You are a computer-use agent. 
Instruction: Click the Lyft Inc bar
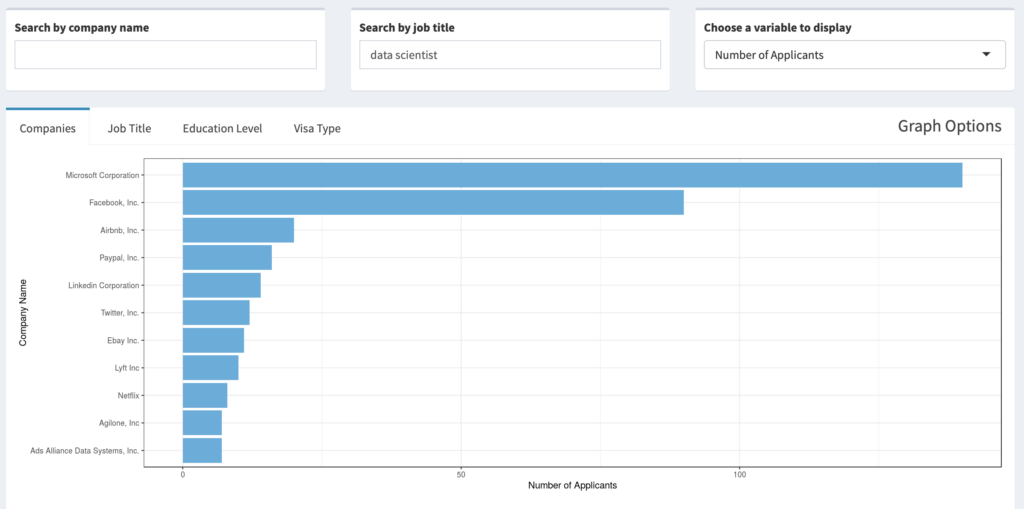point(210,368)
